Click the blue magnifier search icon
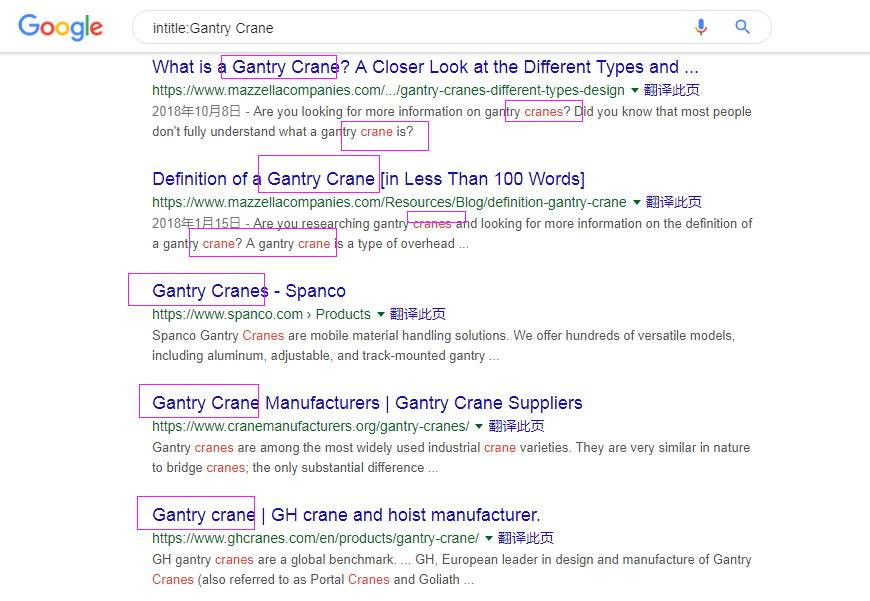Screen dimensions: 870x601 (x=742, y=27)
